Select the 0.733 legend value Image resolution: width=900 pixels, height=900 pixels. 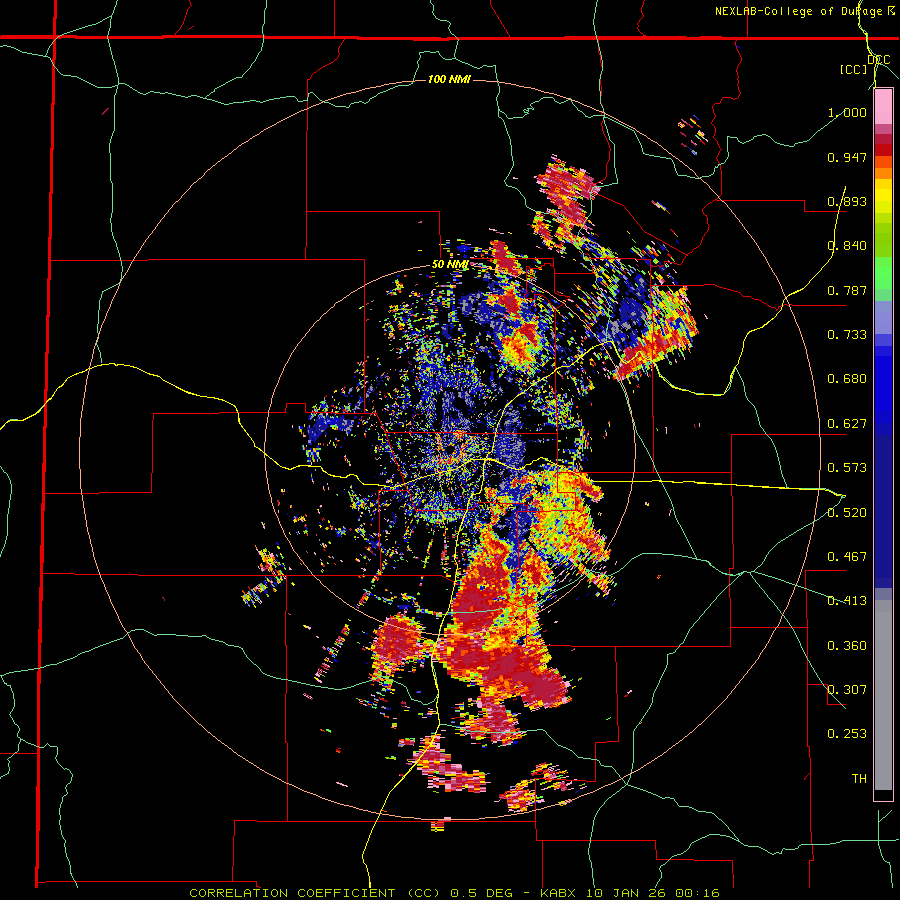click(847, 335)
